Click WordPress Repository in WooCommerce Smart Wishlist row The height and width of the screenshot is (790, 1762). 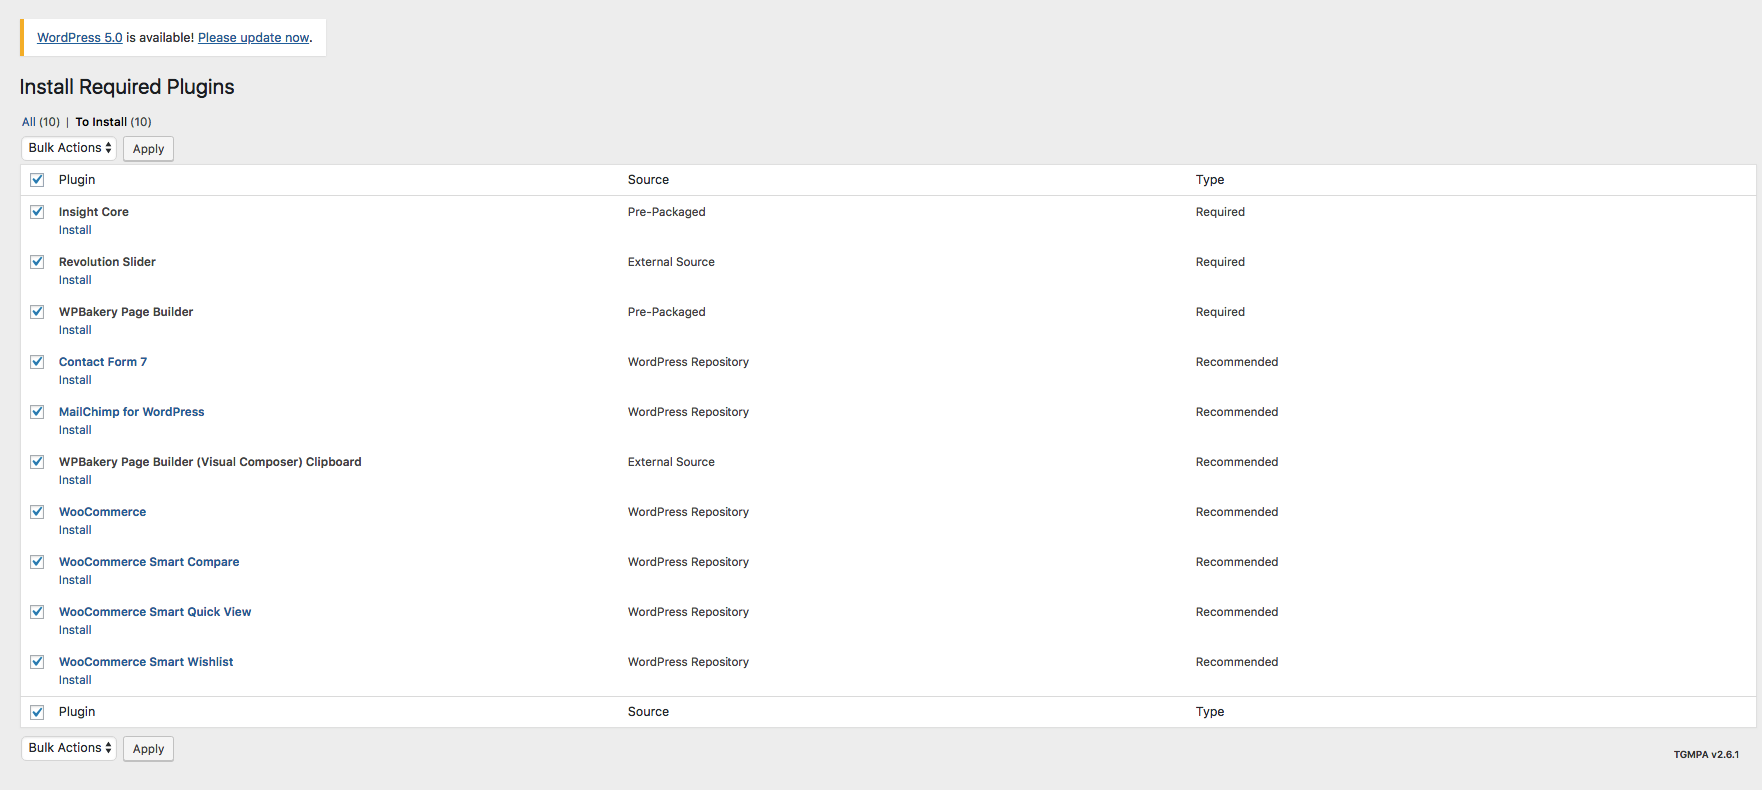[x=688, y=662]
